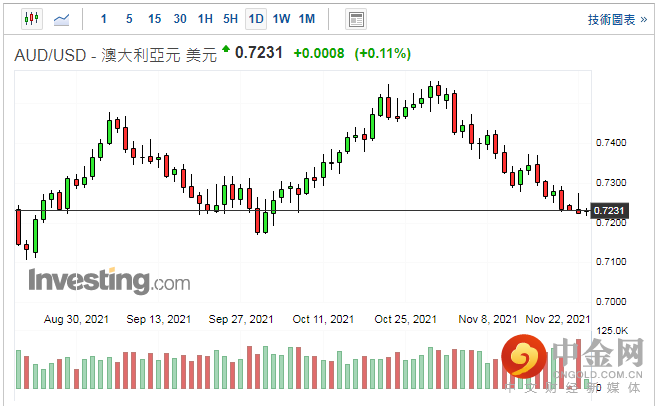Click the 0.7231 price marker on axis
Image resolution: width=658 pixels, height=406 pixels.
[x=609, y=210]
